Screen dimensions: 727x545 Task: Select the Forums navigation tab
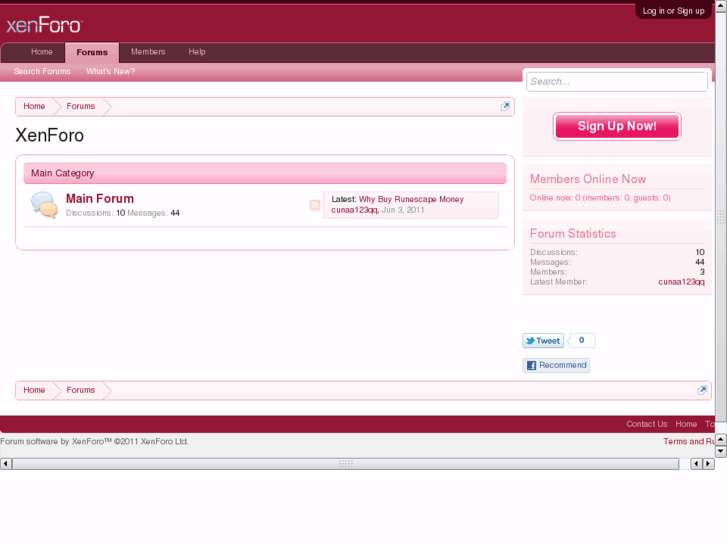(x=92, y=52)
